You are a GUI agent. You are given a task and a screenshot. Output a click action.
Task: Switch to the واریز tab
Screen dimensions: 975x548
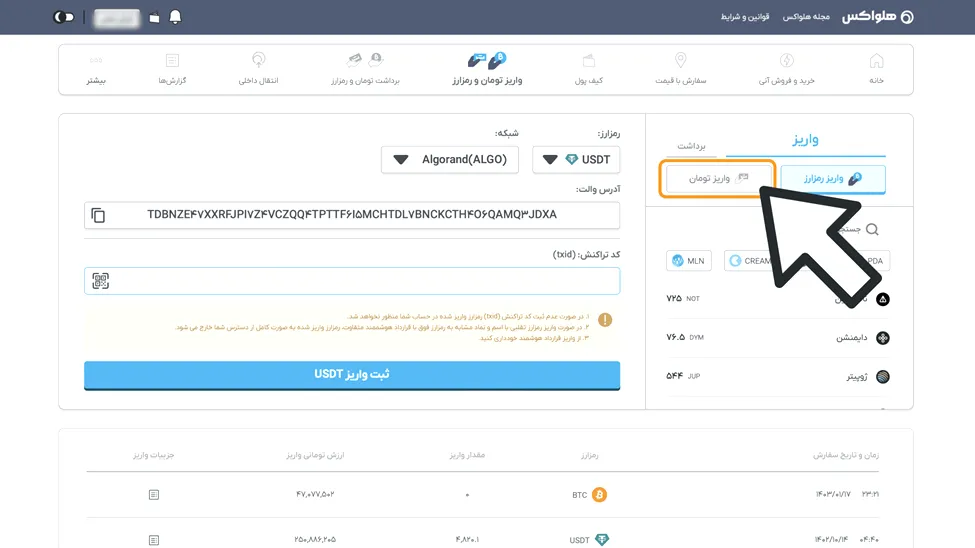click(x=805, y=140)
